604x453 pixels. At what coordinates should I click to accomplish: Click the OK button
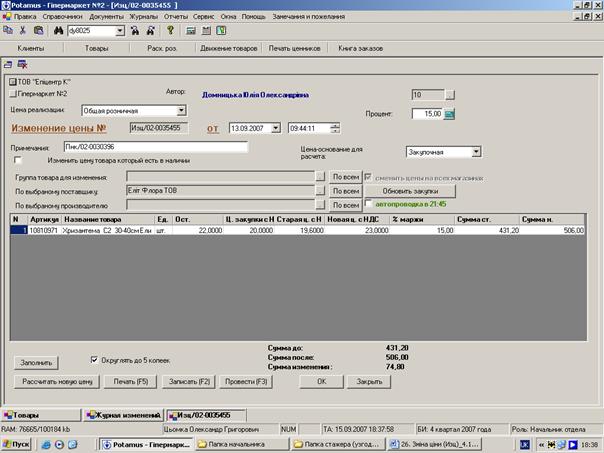[x=322, y=382]
